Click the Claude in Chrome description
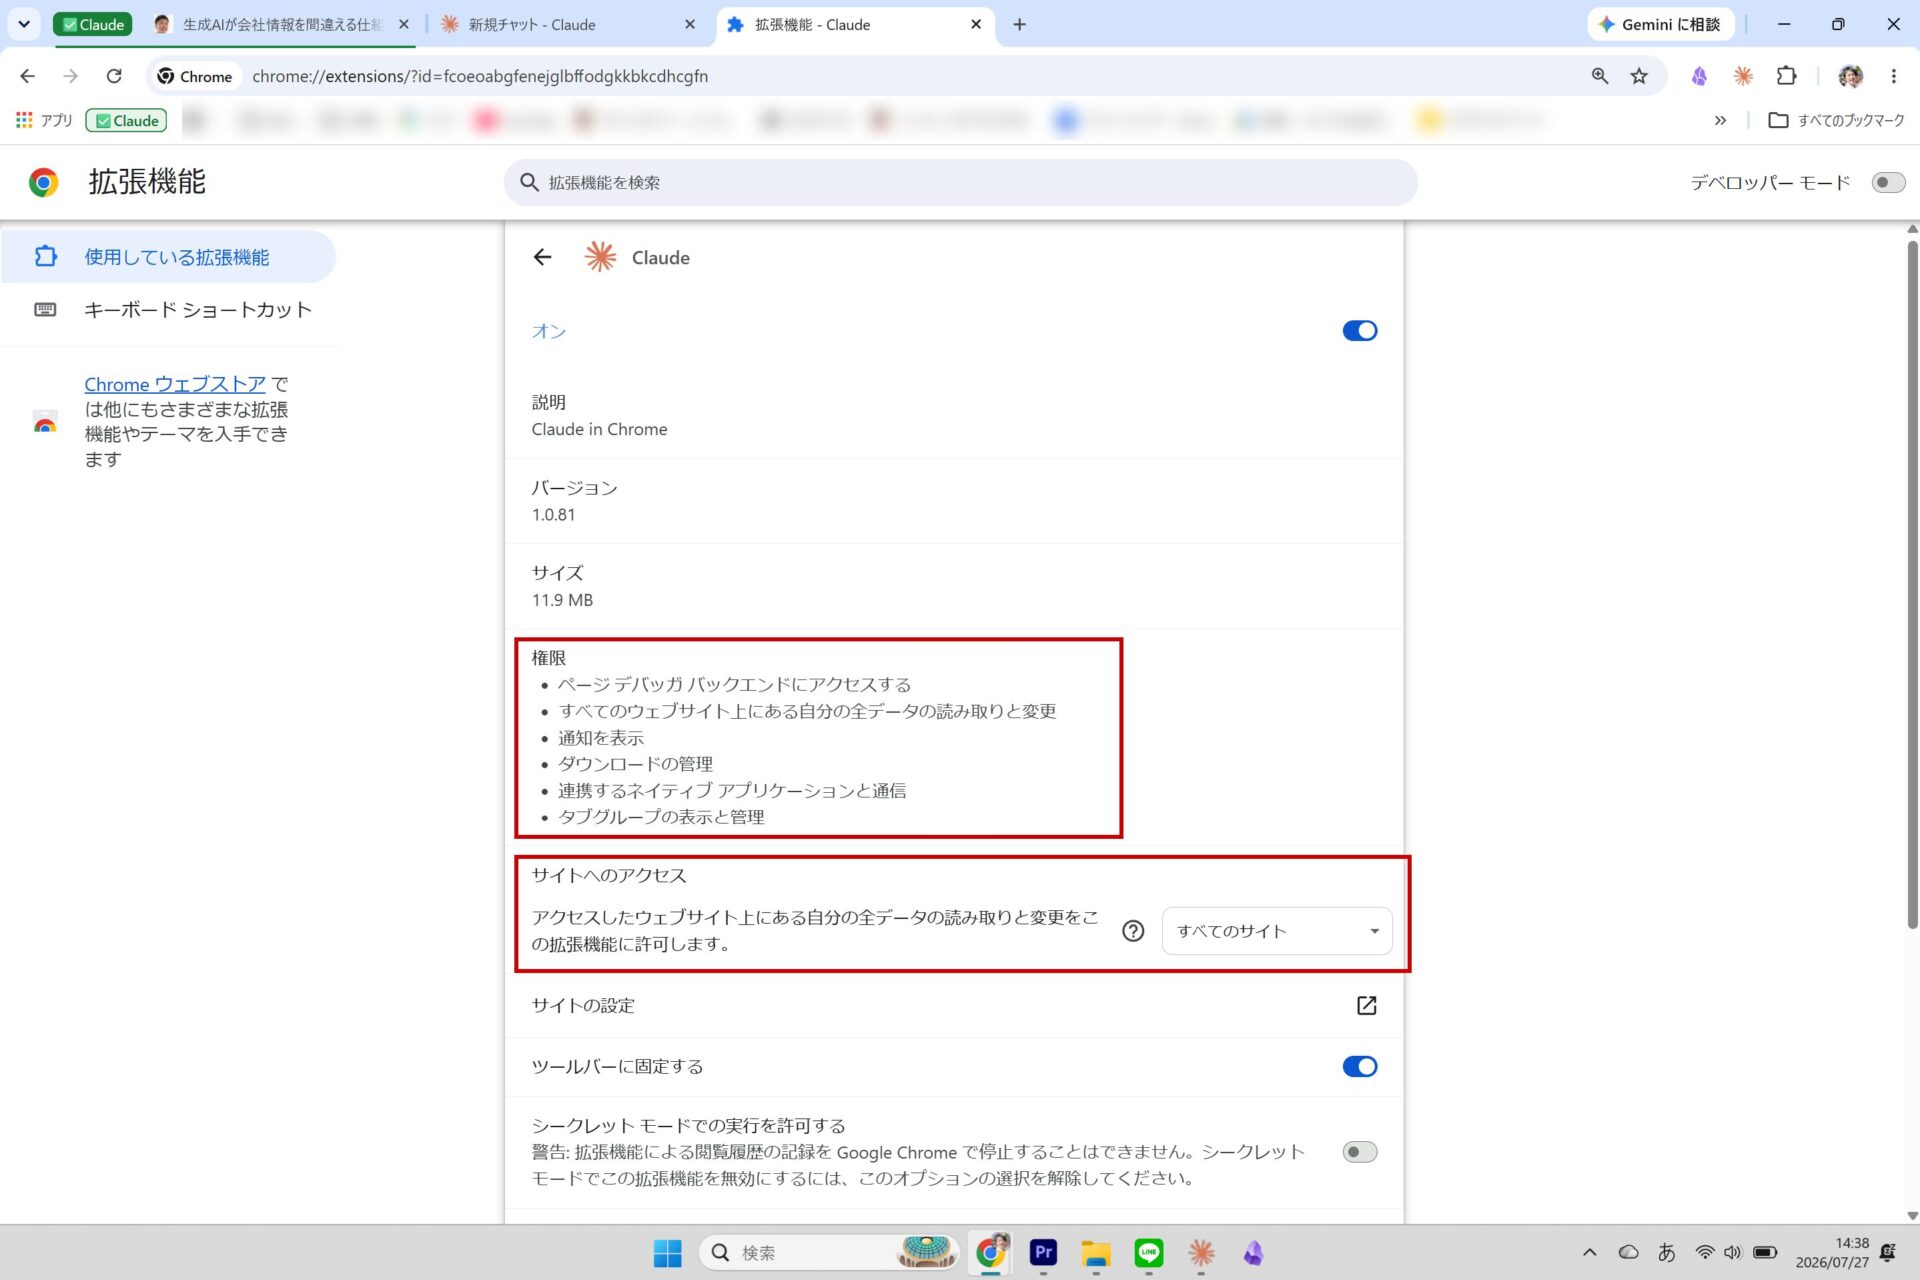Image resolution: width=1920 pixels, height=1280 pixels. point(599,429)
